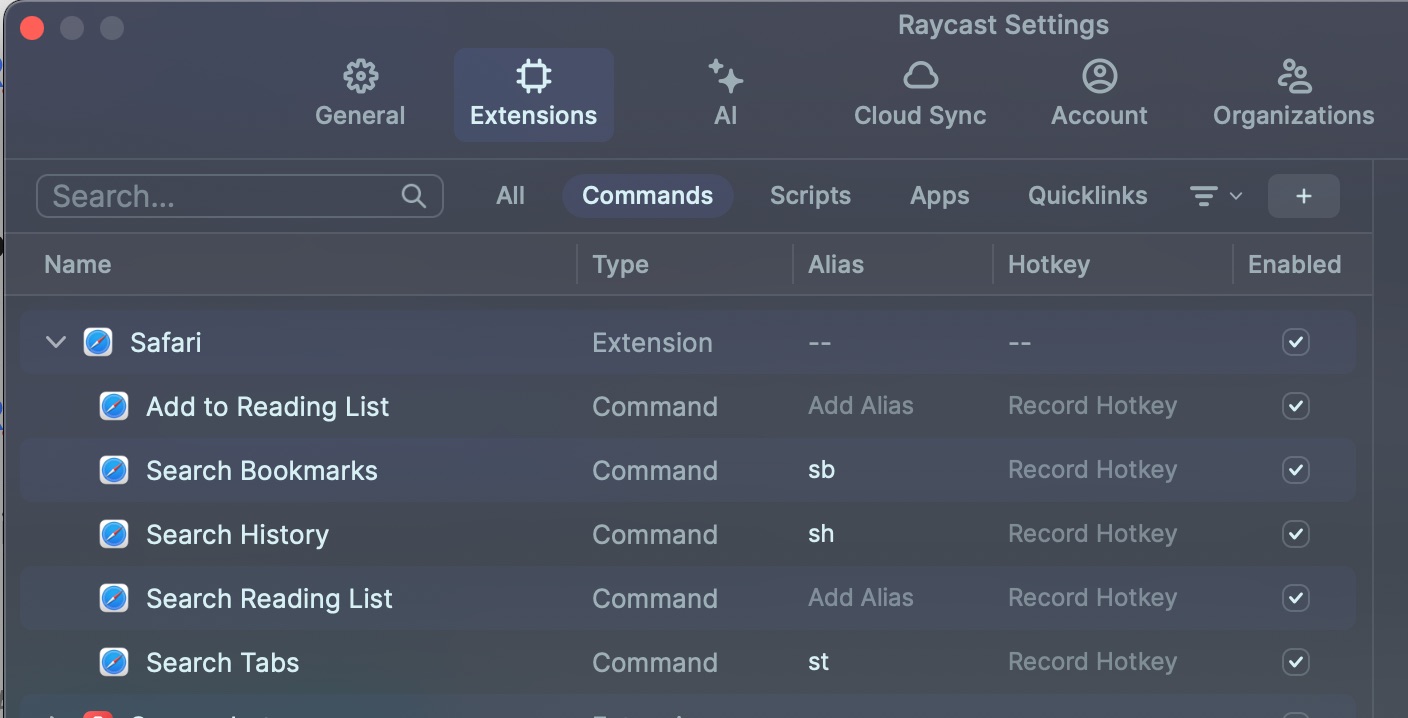Toggle the Search History enabled checkbox
This screenshot has height=718, width=1408.
pyautogui.click(x=1295, y=534)
